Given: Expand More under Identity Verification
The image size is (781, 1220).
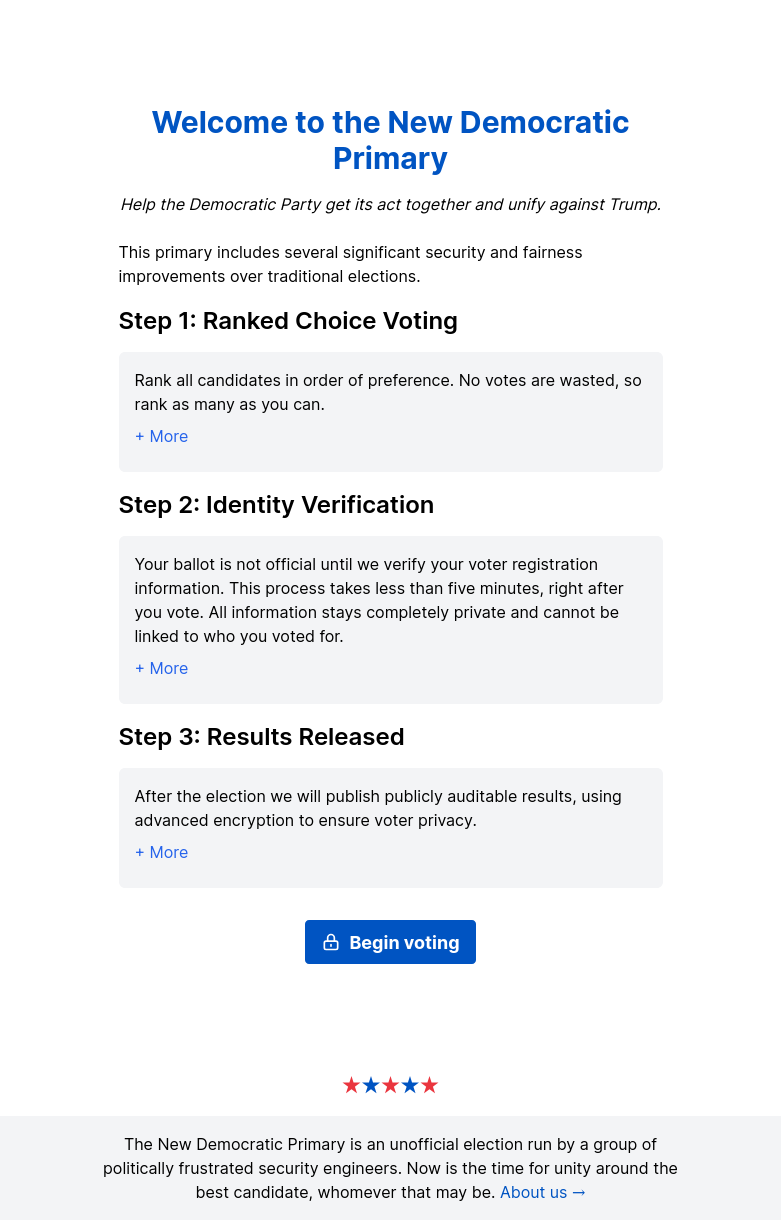Looking at the screenshot, I should point(161,668).
